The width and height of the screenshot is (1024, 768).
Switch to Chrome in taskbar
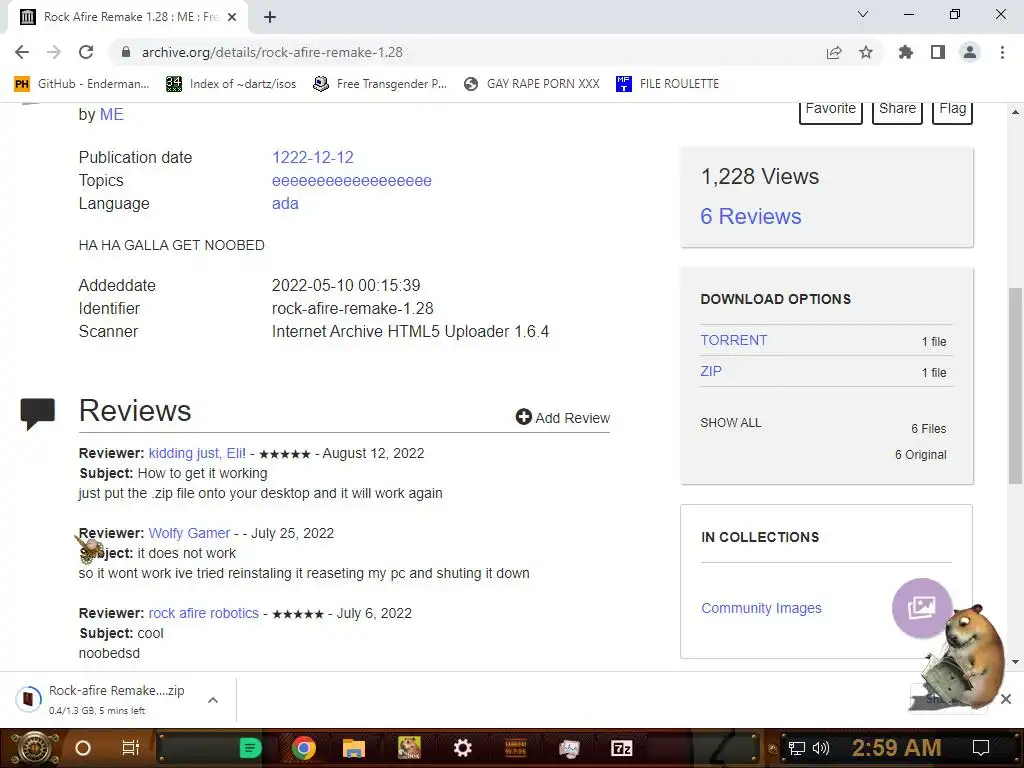tap(304, 748)
